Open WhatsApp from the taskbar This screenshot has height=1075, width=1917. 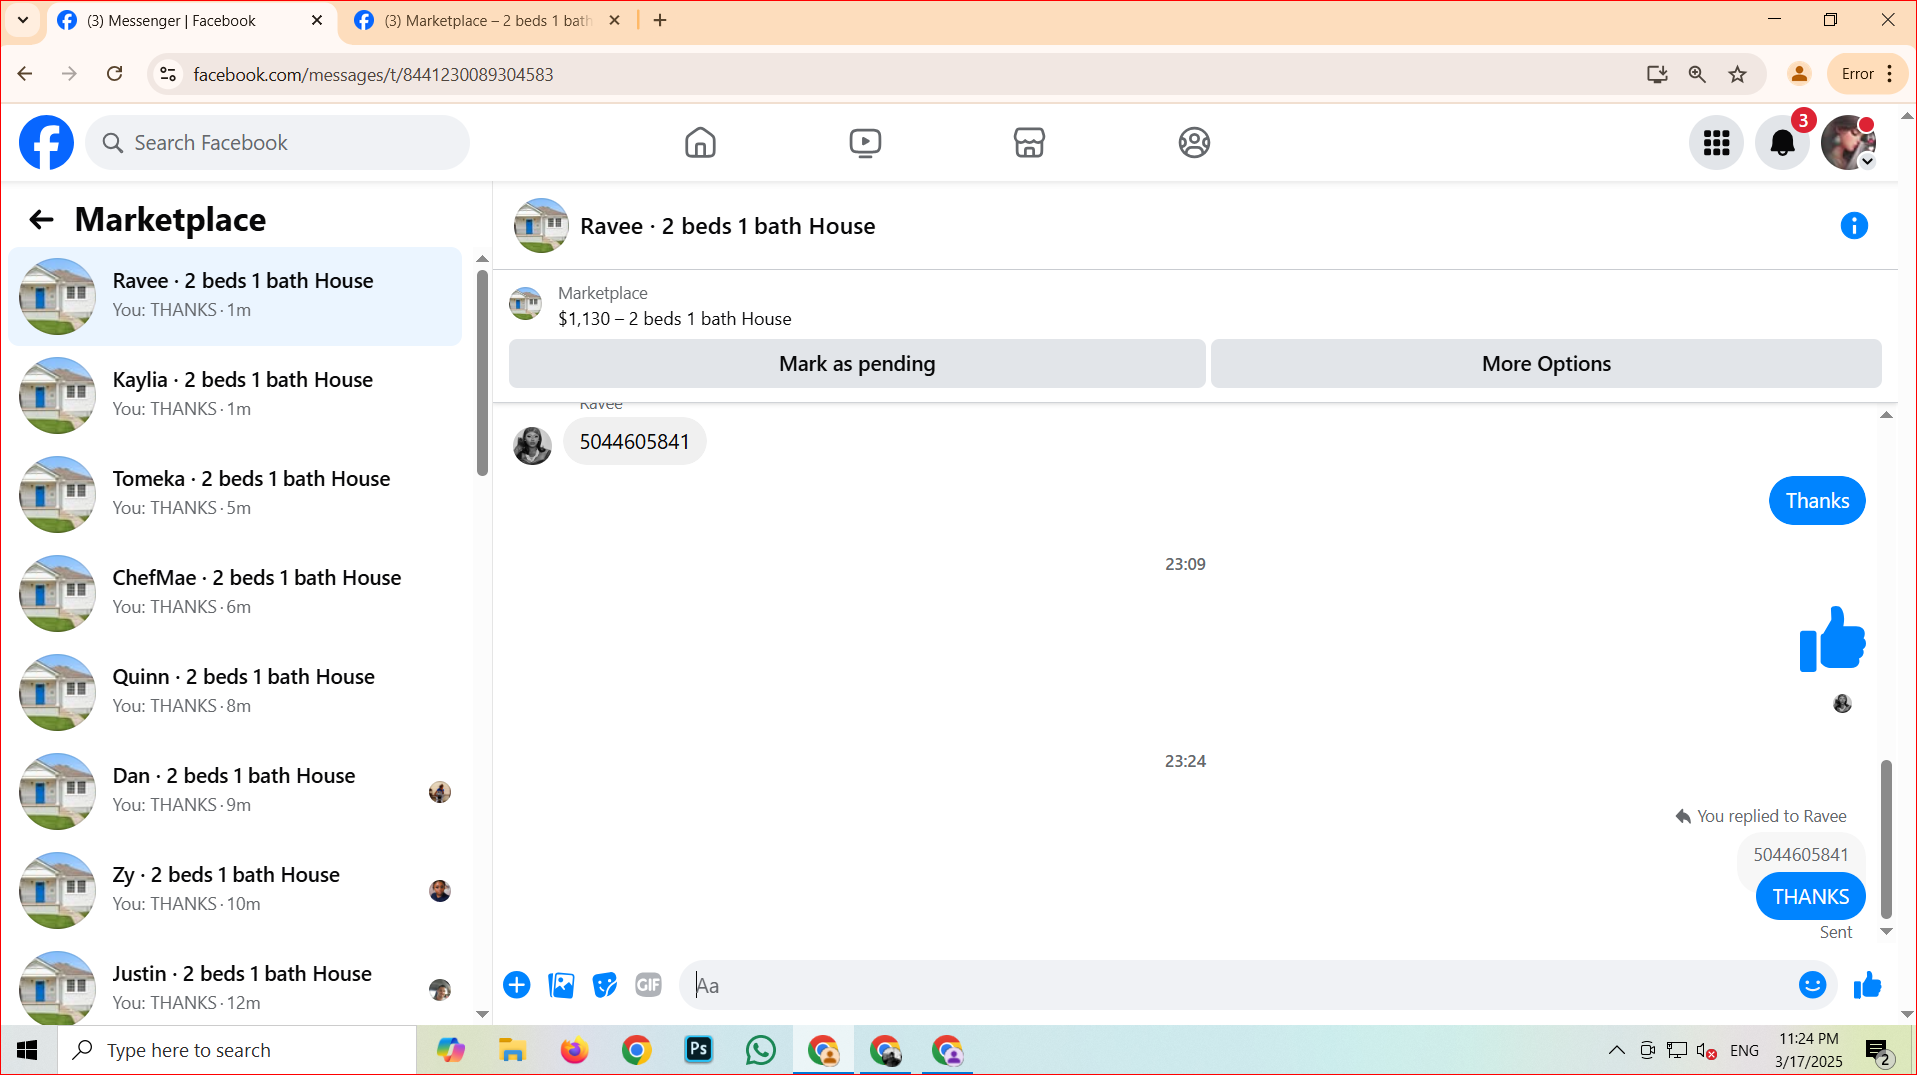click(760, 1050)
